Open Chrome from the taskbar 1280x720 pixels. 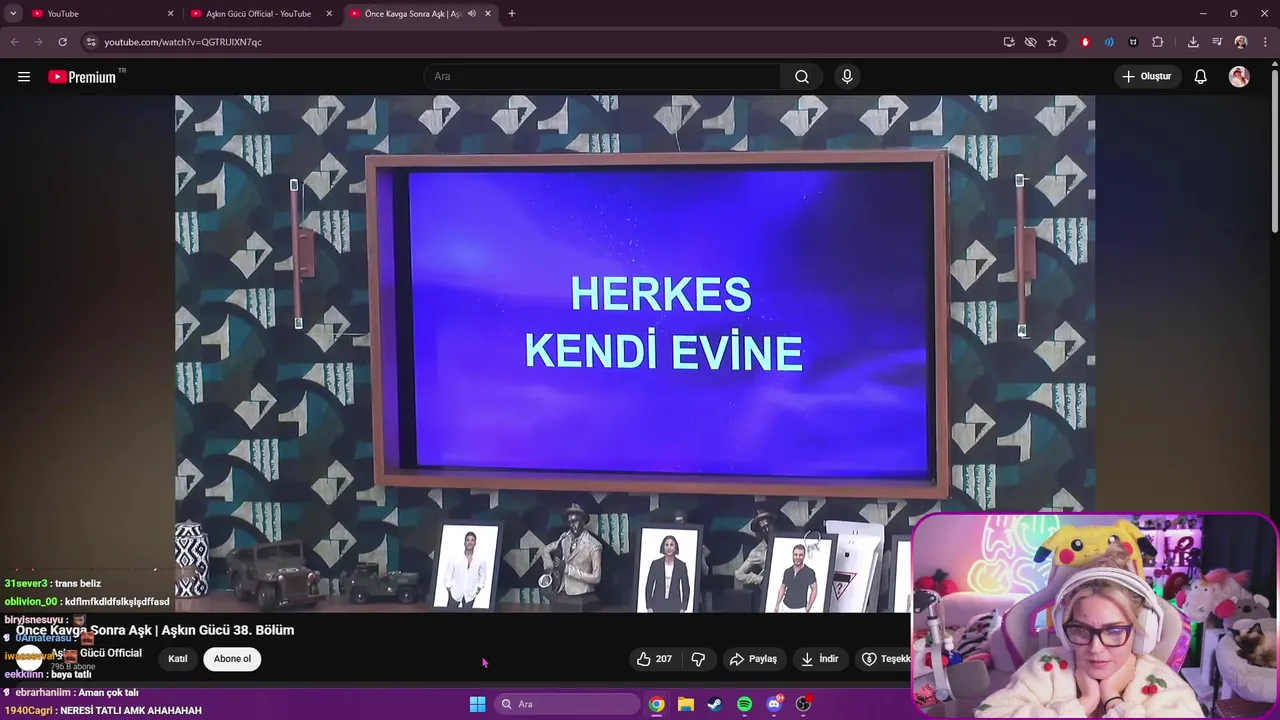(656, 704)
